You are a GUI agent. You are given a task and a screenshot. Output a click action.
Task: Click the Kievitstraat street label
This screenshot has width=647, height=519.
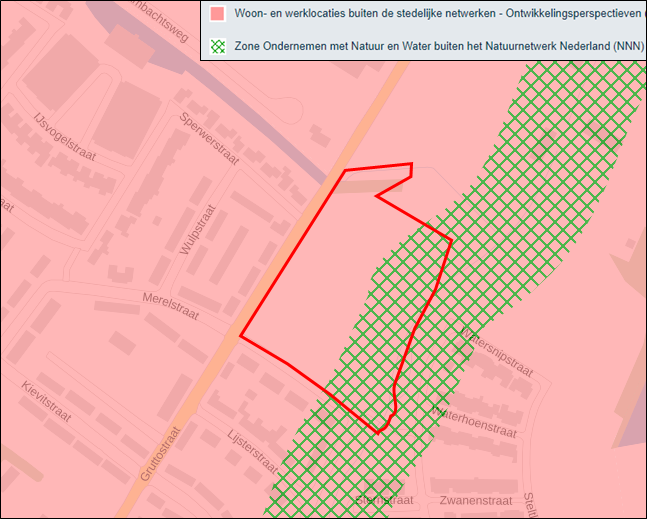tap(46, 401)
